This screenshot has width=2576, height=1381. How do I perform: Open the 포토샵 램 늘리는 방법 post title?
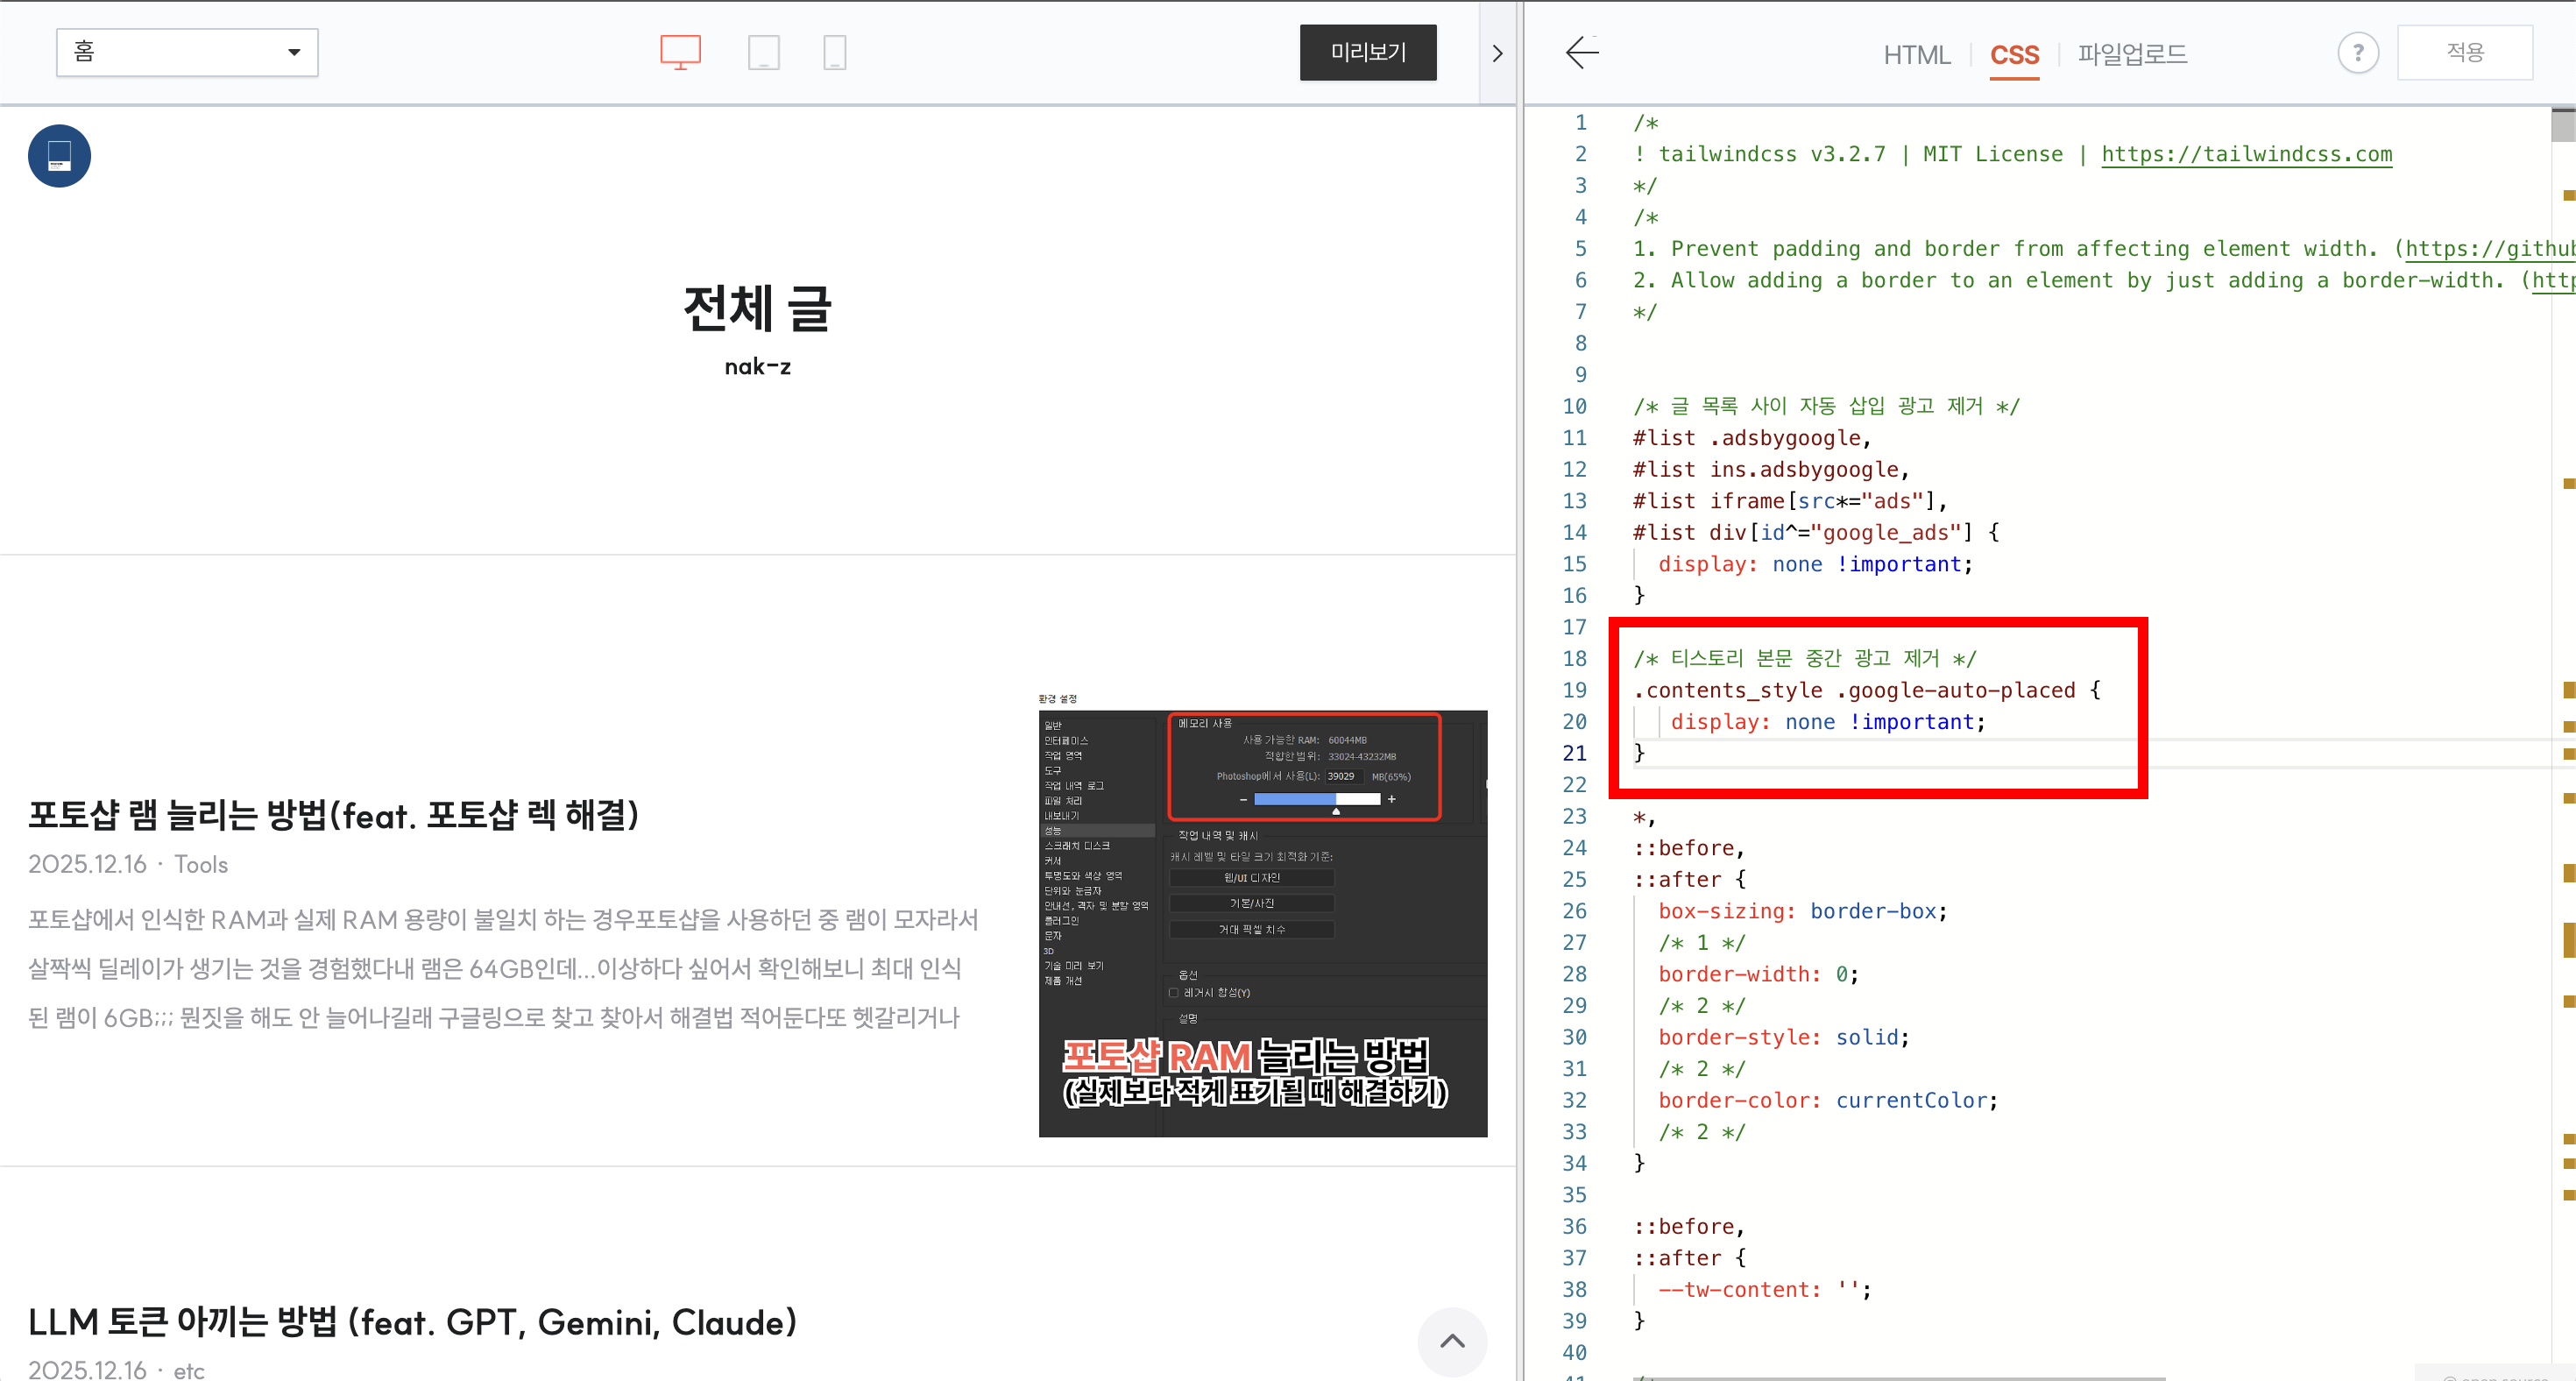(333, 815)
